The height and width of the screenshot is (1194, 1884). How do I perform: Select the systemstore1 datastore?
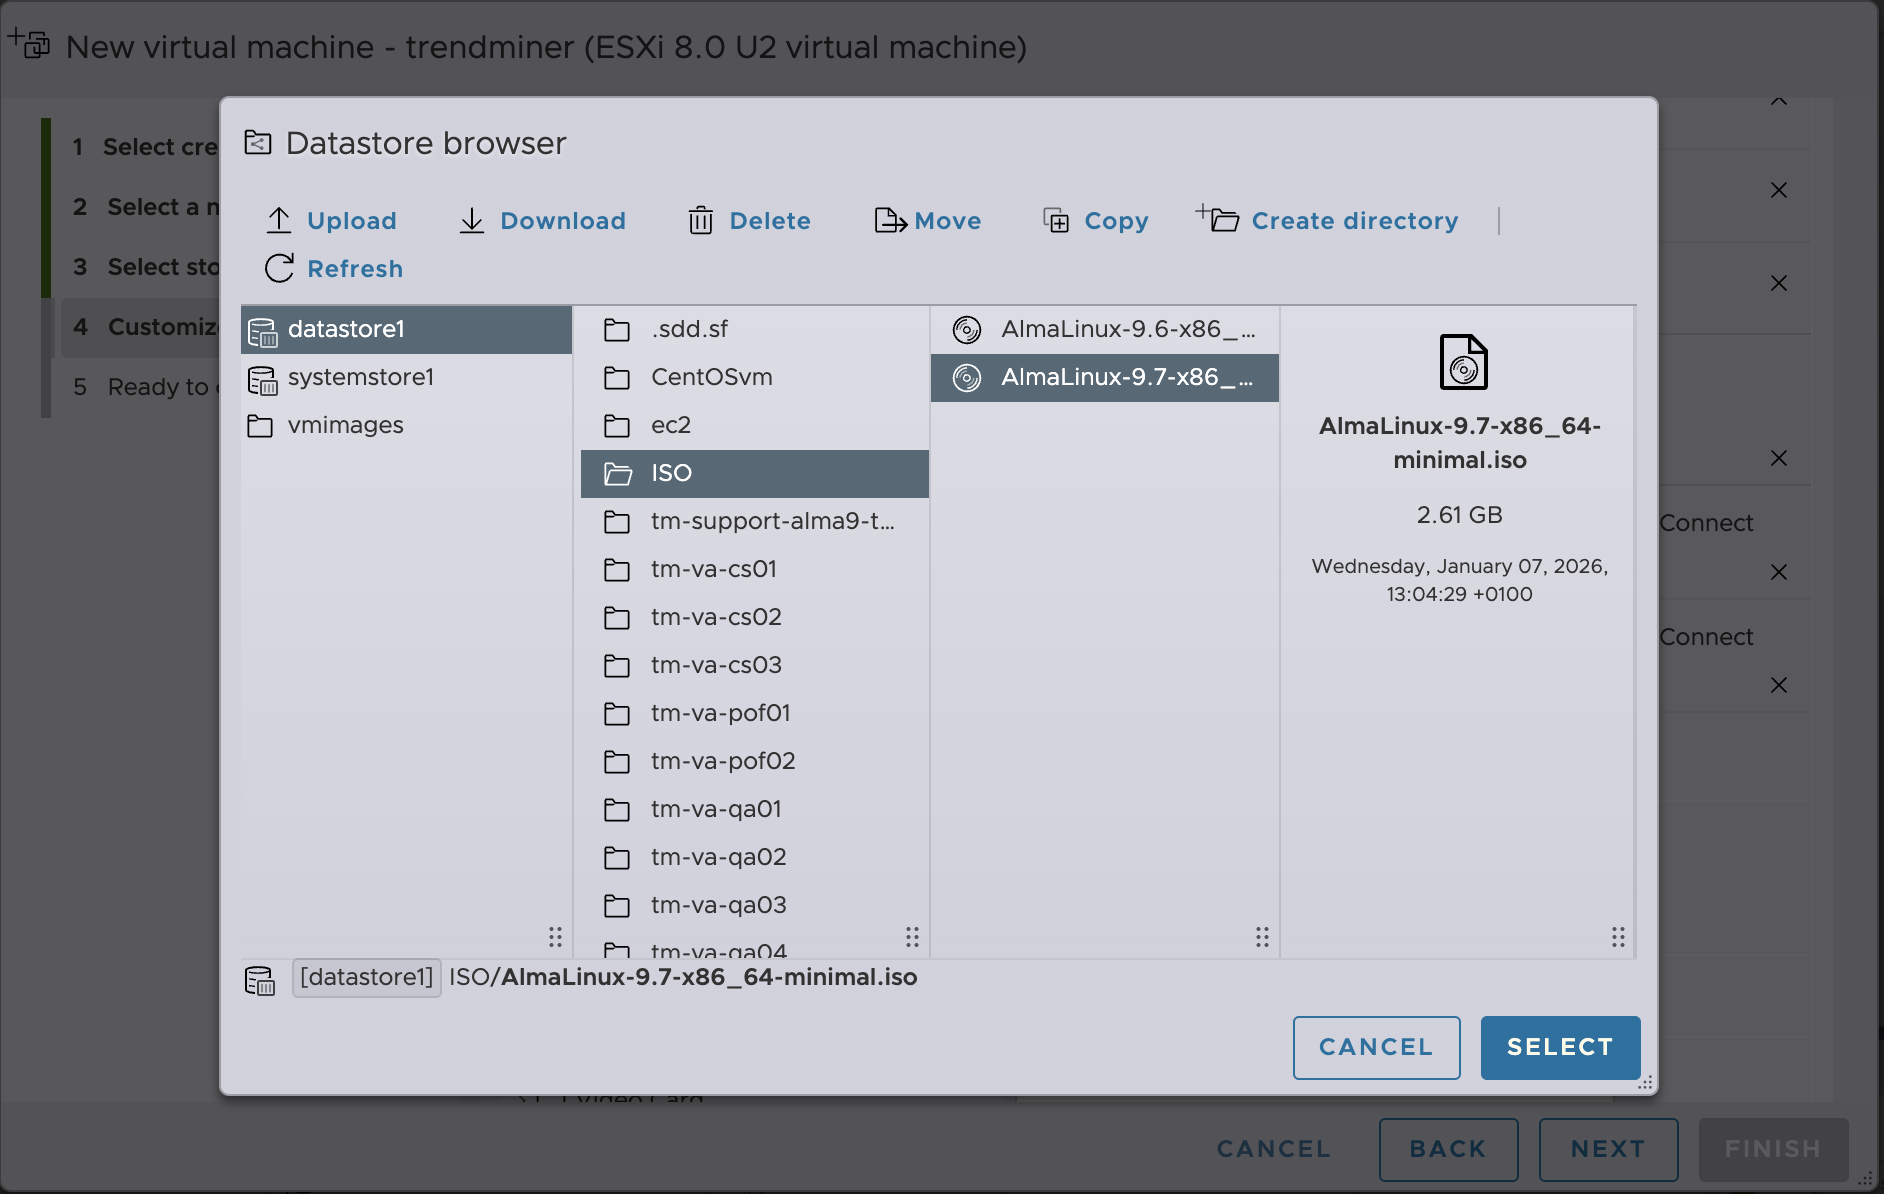pos(360,377)
